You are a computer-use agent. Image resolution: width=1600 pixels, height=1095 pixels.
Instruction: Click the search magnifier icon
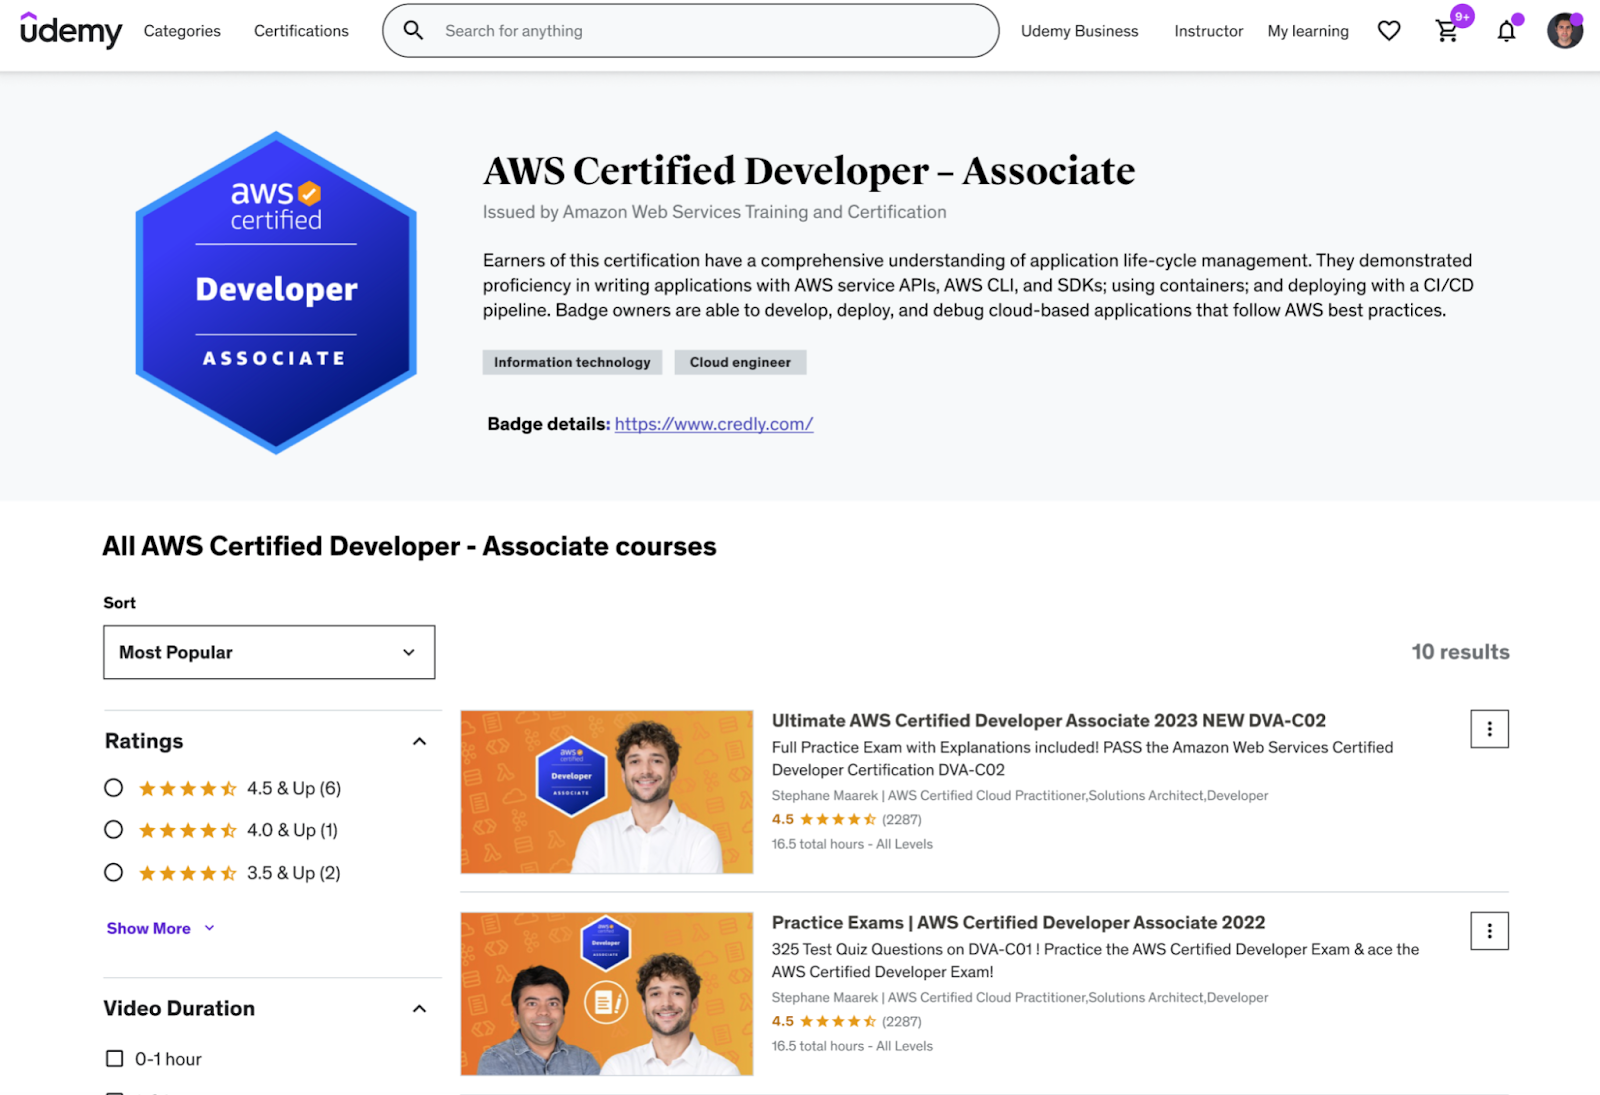tap(413, 31)
